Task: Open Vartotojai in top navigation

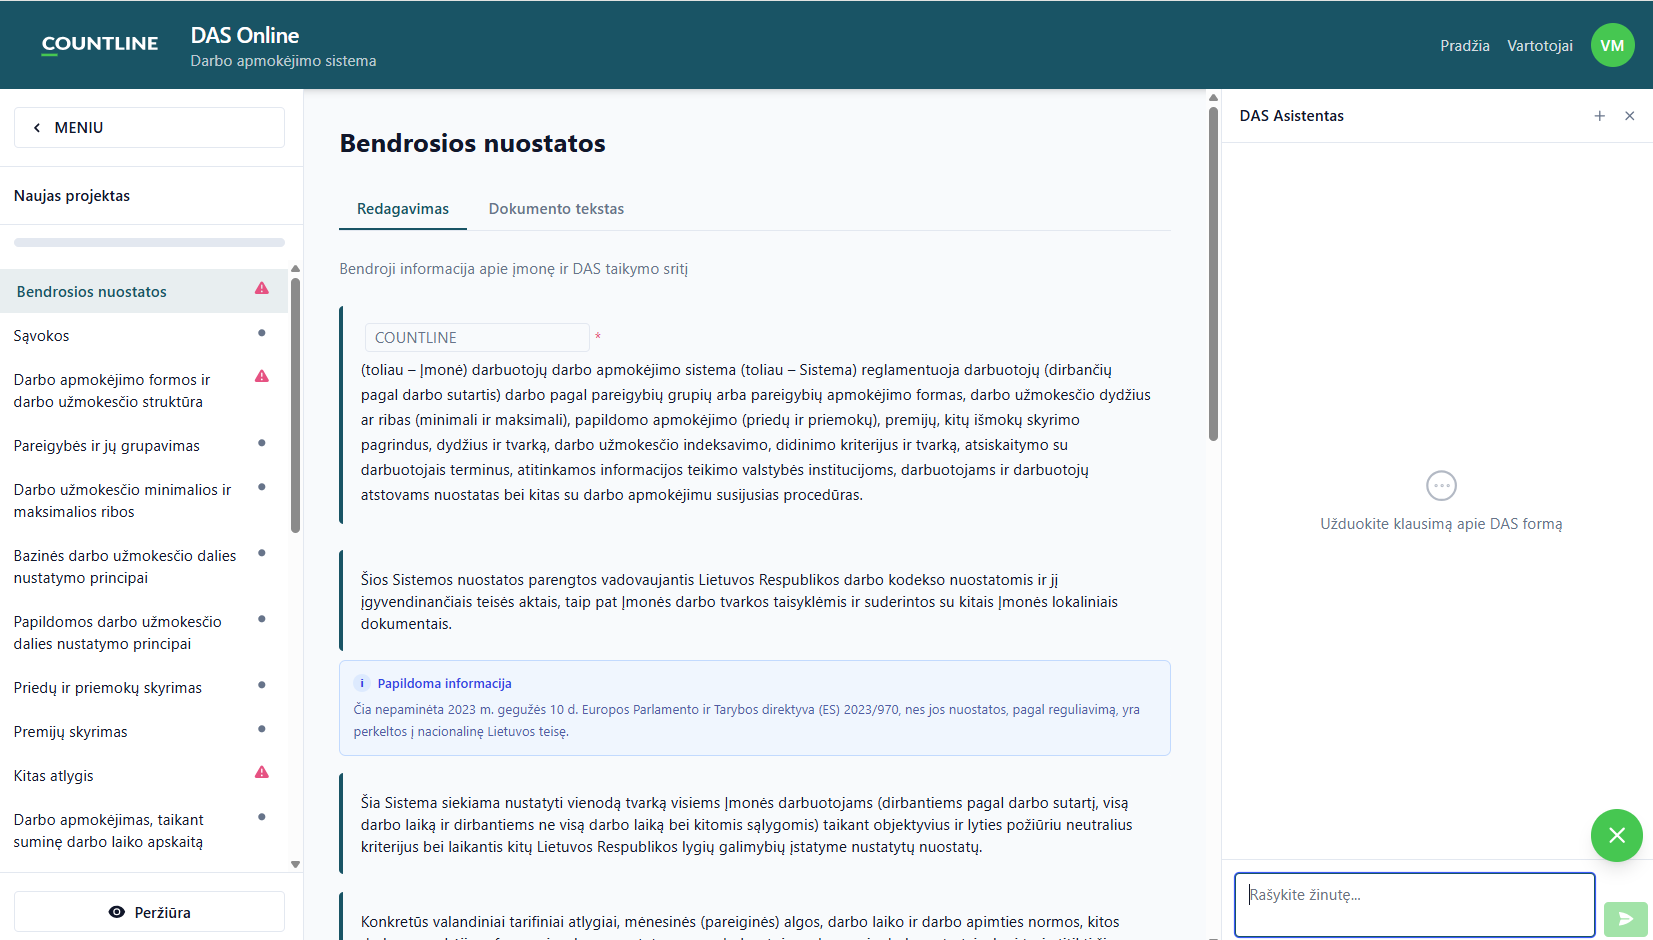Action: pos(1540,46)
